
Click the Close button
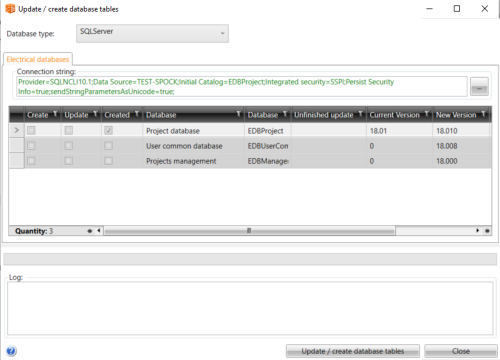[x=461, y=351]
